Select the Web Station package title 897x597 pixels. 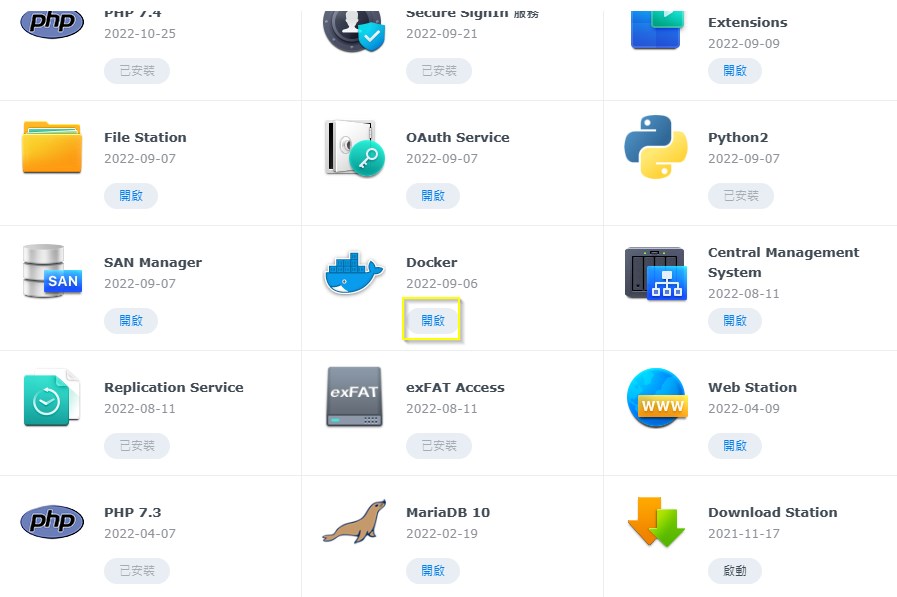pos(752,387)
